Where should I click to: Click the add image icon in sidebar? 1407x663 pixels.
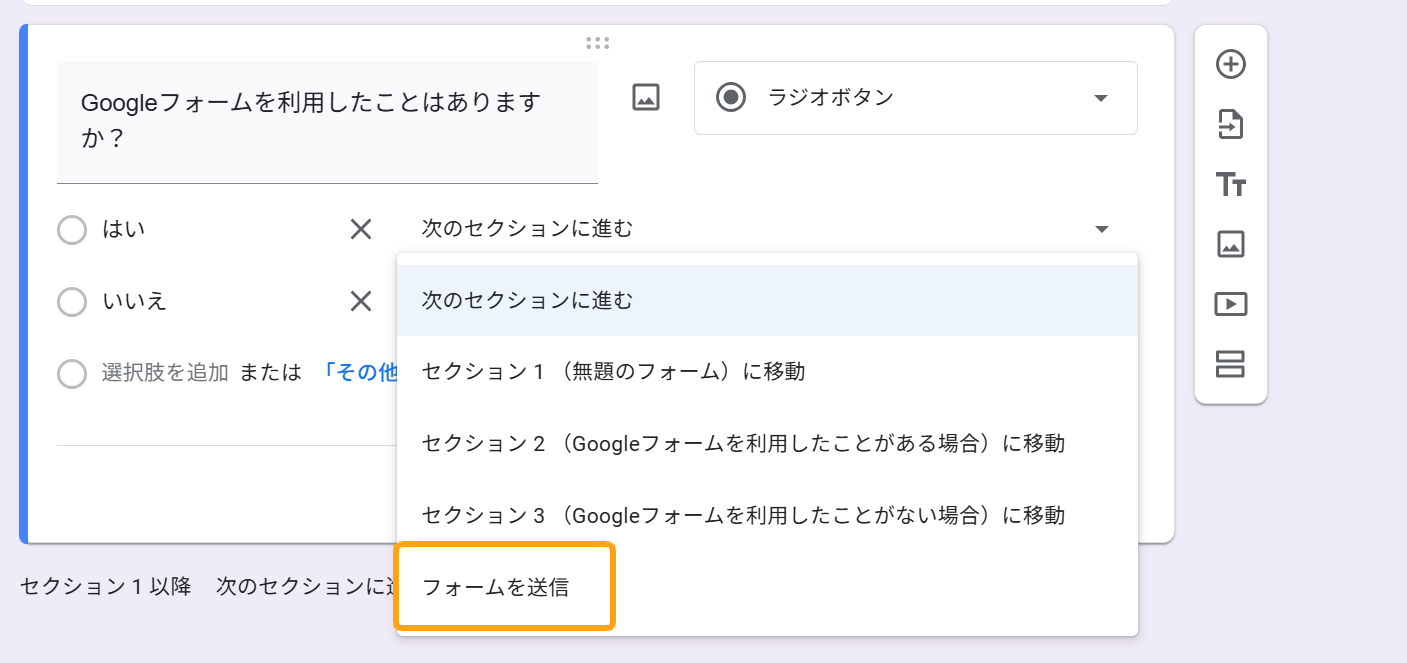tap(1230, 244)
